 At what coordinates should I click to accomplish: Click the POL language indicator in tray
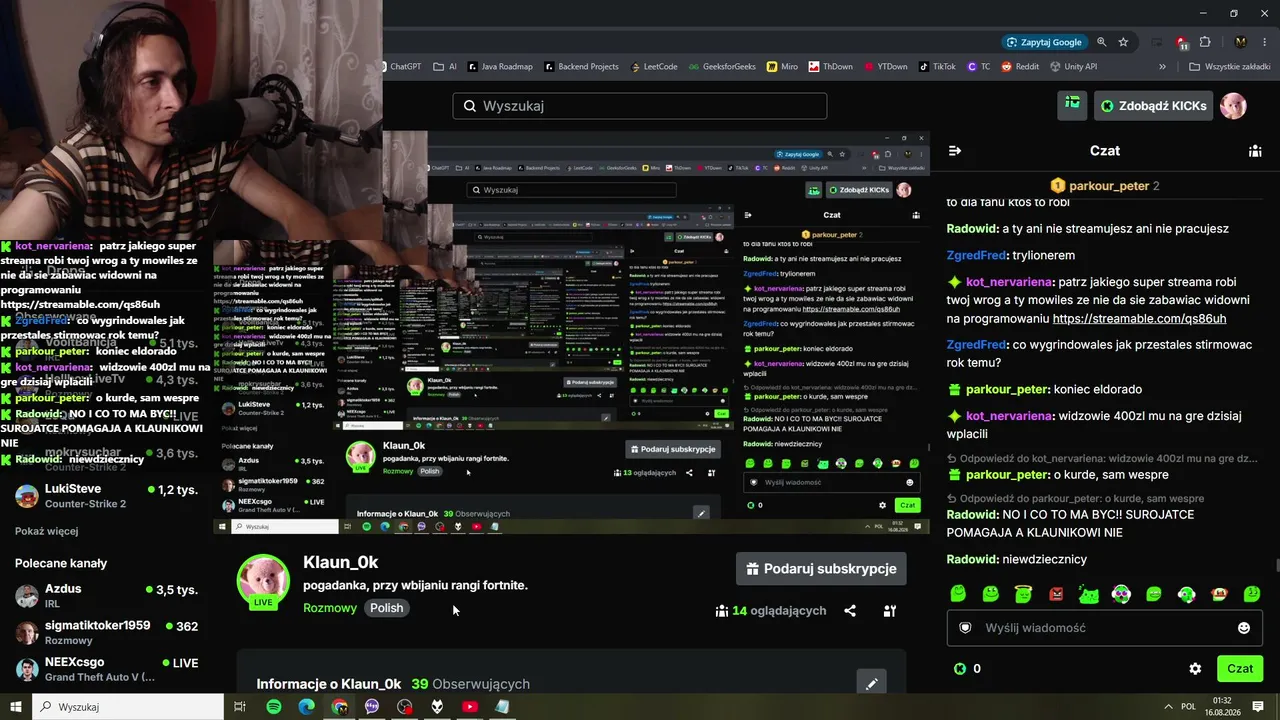(x=1189, y=706)
